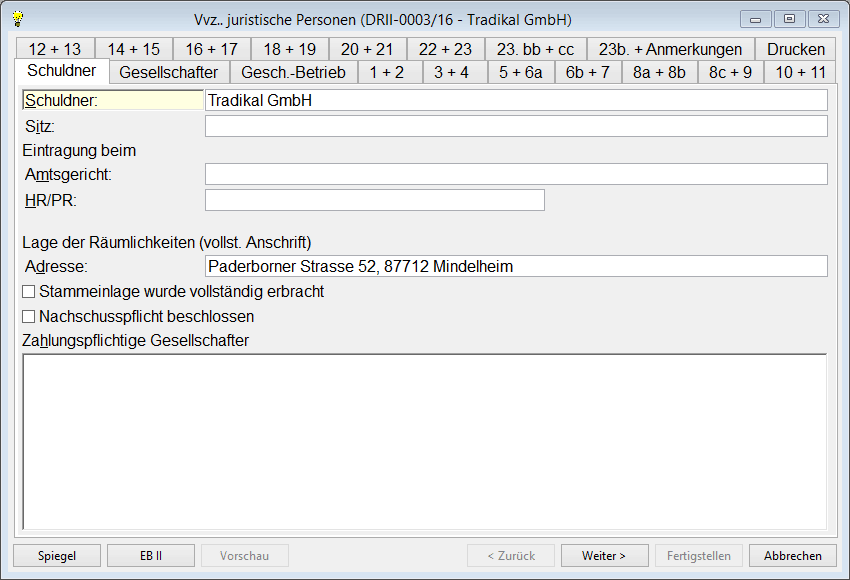Enable Stammeinlage wurde vollständig erbracht checkbox
The height and width of the screenshot is (580, 850).
[x=29, y=292]
